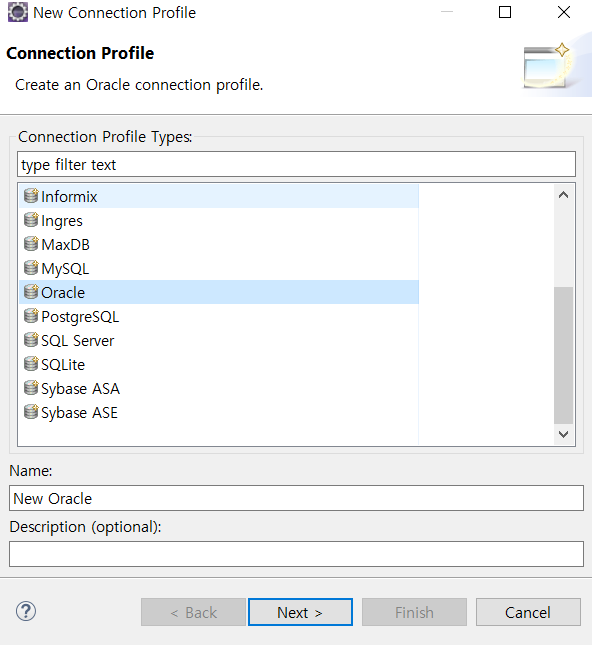Click the Name field containing New Oracle
The height and width of the screenshot is (645, 592).
296,498
